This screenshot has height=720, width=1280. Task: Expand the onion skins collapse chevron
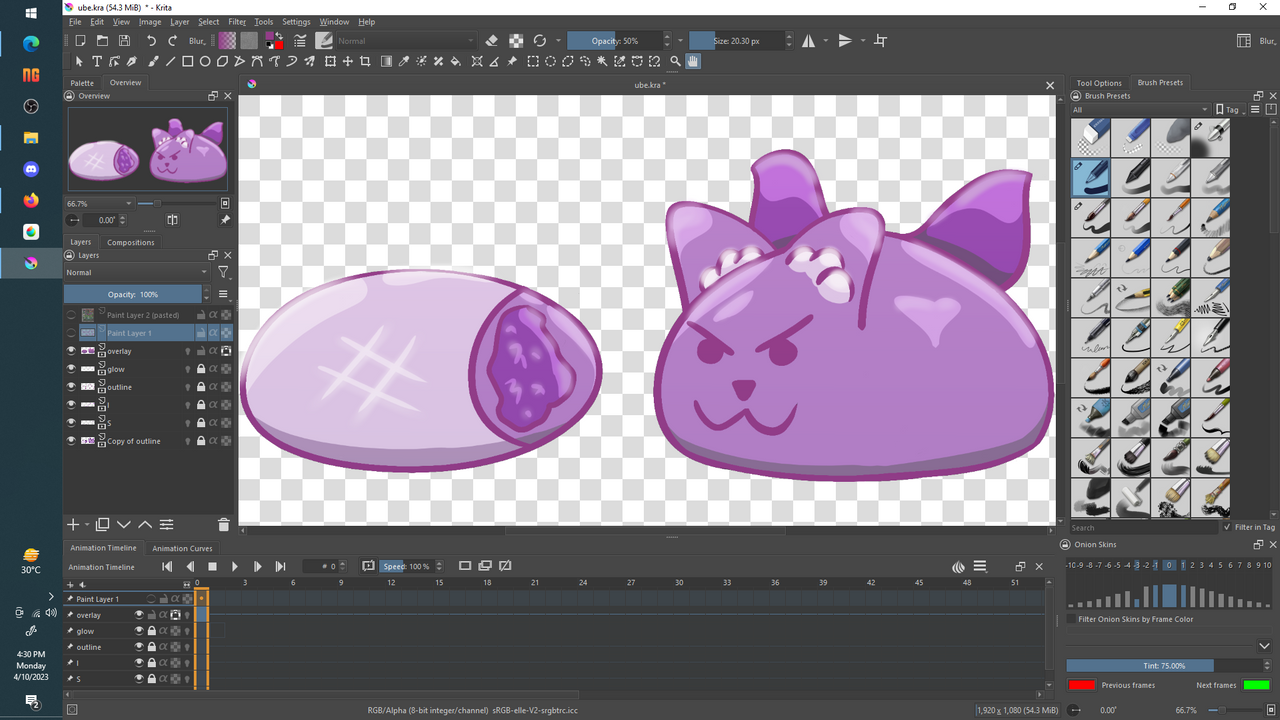[x=1264, y=647]
